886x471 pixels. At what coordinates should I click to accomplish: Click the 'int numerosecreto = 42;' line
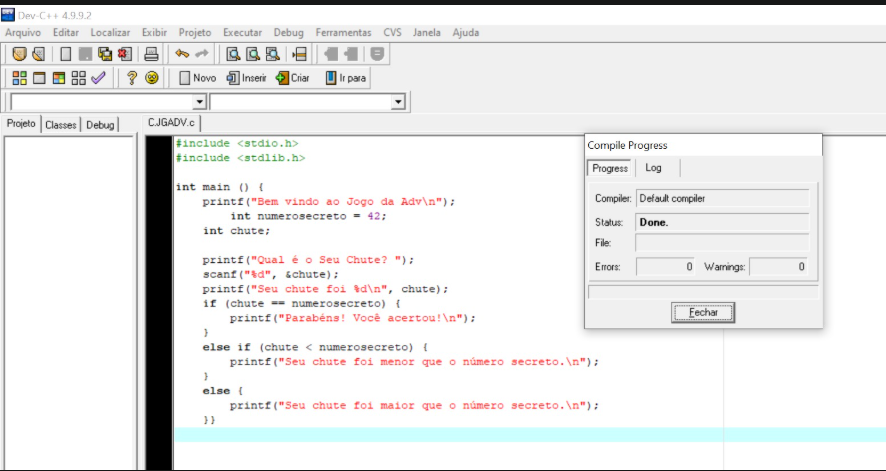coord(309,216)
